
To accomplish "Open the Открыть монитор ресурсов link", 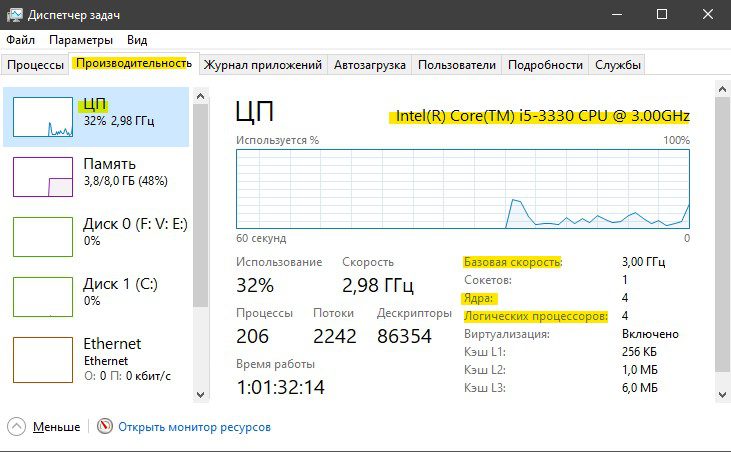I will pyautogui.click(x=194, y=426).
